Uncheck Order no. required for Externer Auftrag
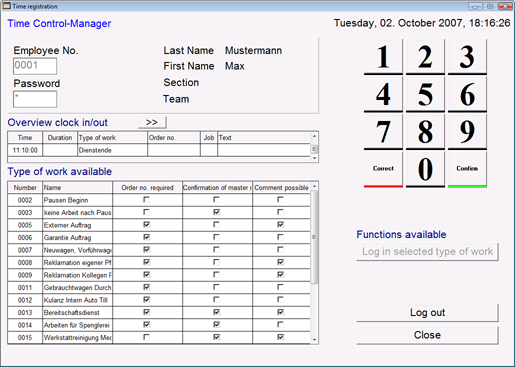Image resolution: width=515 pixels, height=367 pixels. pyautogui.click(x=146, y=225)
